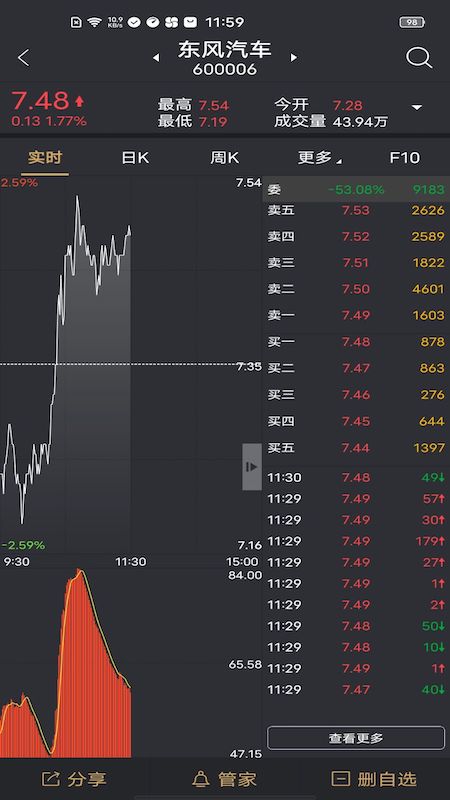Tap the 成交量 43.94万 value
The image size is (450, 800).
click(360, 121)
